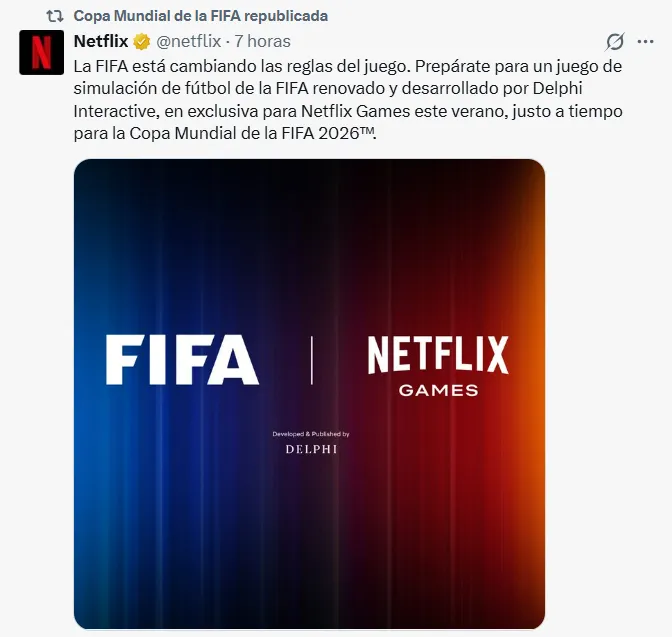Click the NETFLIX wordmark in the image
The width and height of the screenshot is (672, 637).
438,355
